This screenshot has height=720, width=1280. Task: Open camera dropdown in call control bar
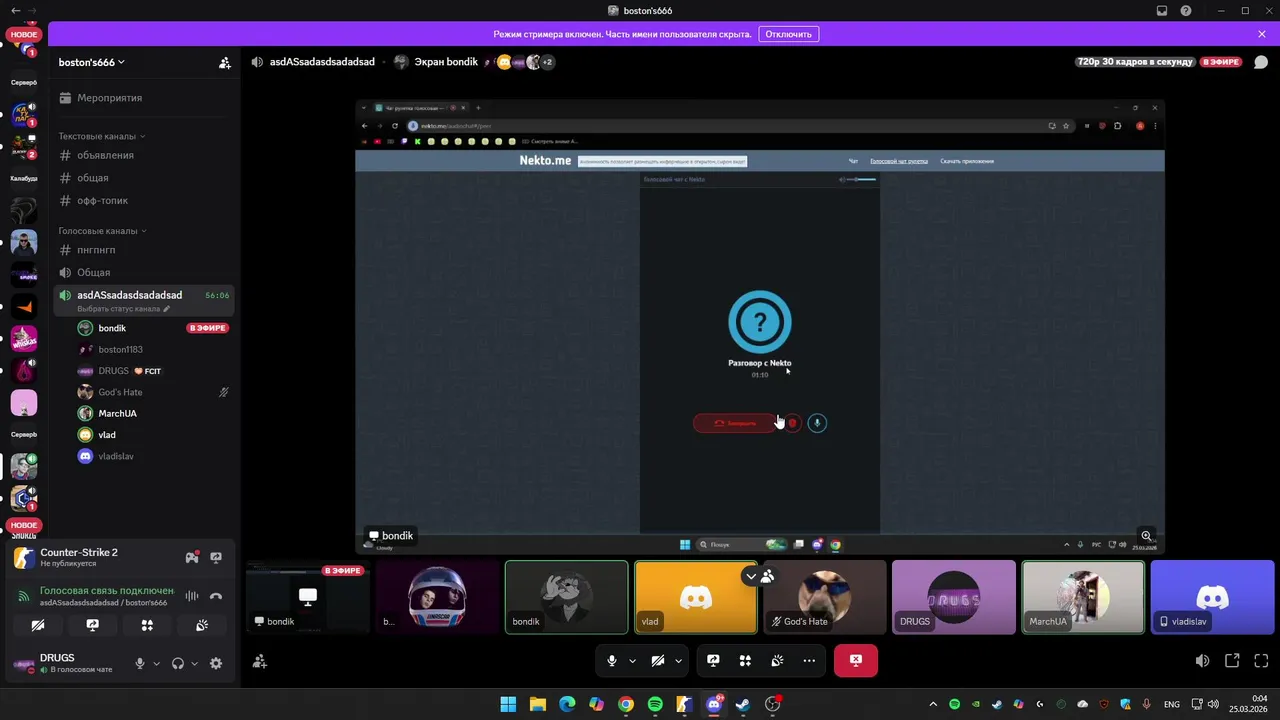[678, 661]
